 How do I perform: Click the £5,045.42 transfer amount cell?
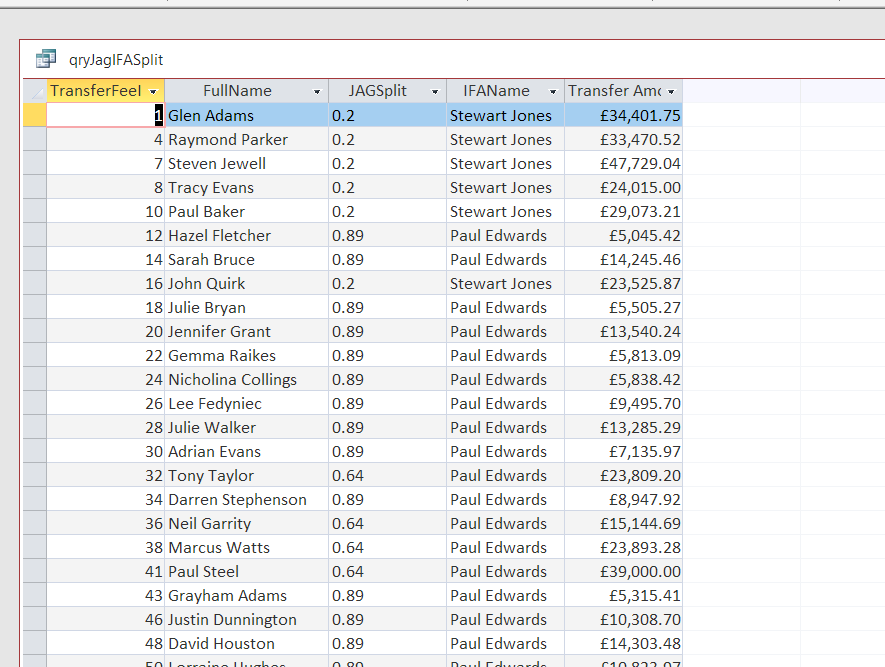[x=624, y=235]
